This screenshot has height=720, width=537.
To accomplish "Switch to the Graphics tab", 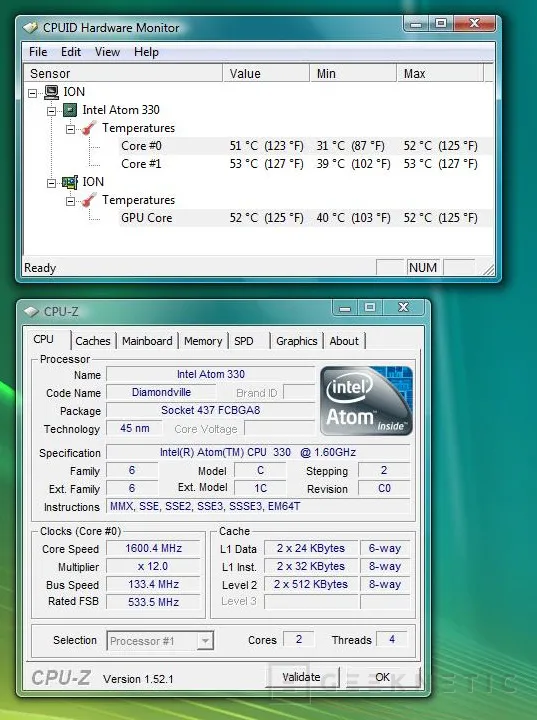I will (x=297, y=341).
